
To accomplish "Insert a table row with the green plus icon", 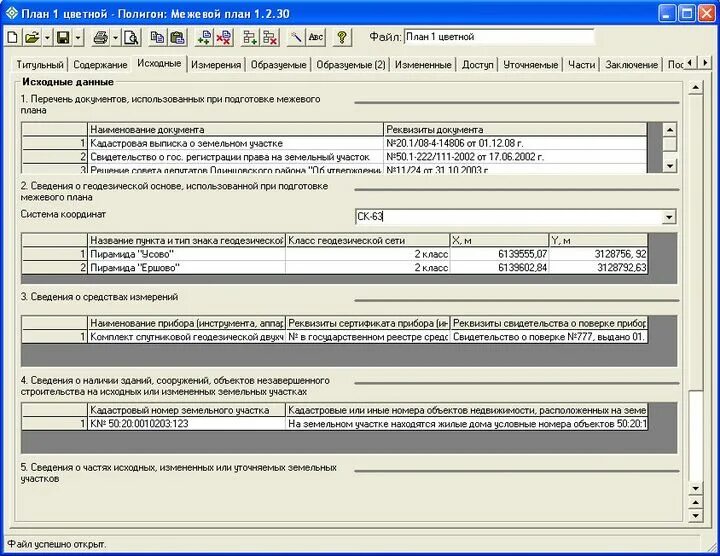I will (250, 37).
